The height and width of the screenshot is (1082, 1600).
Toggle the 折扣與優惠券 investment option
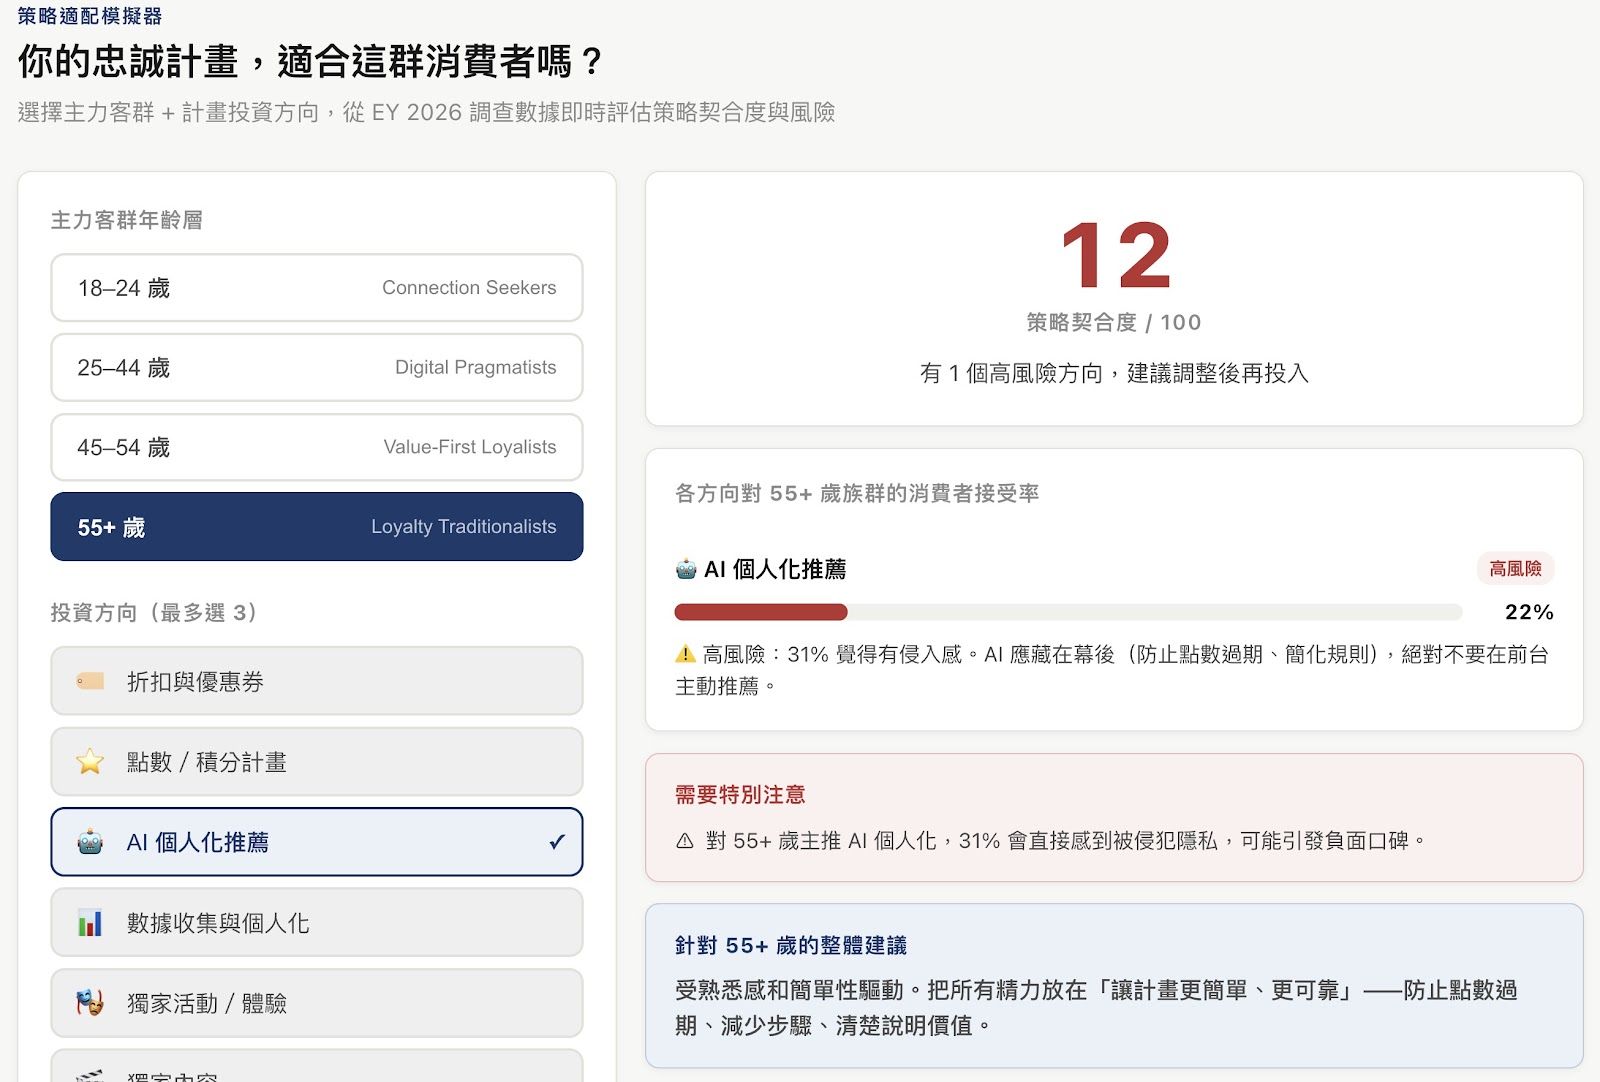[317, 681]
